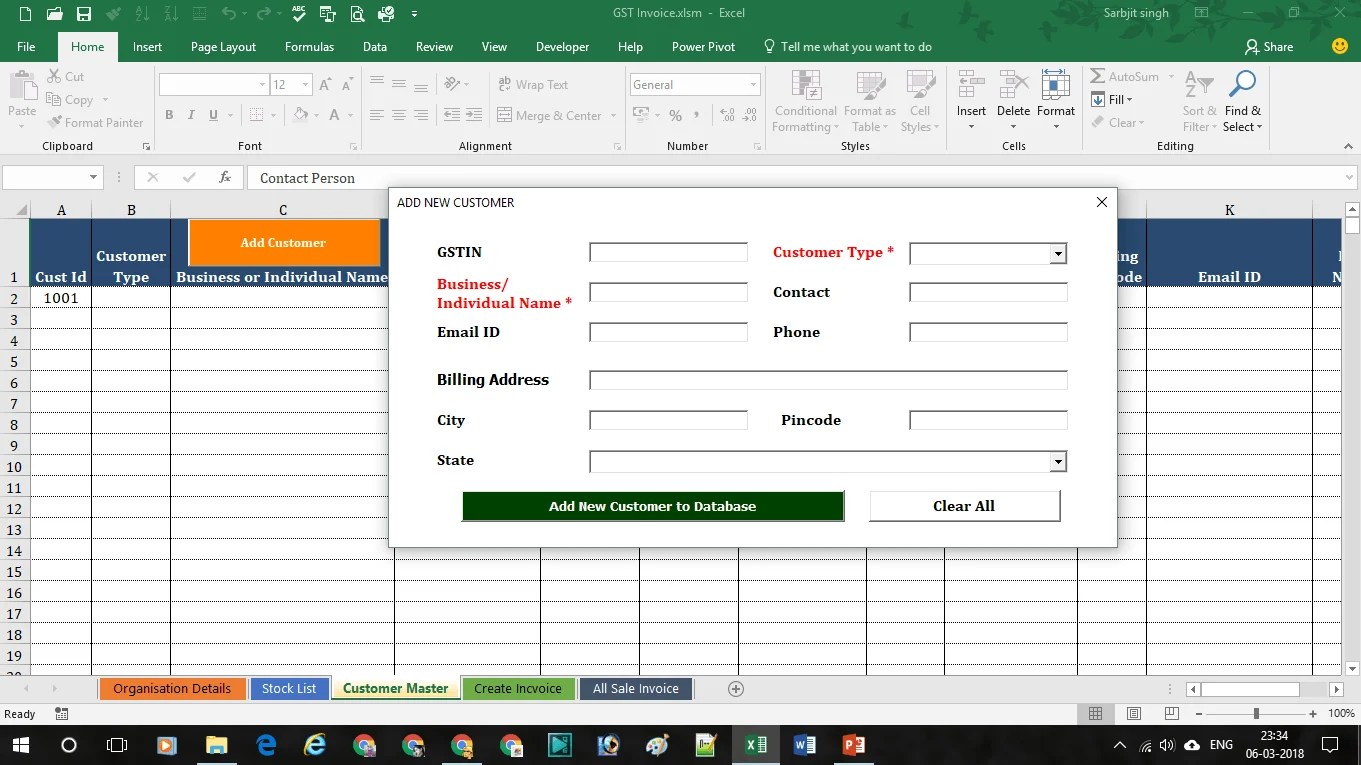Click Add New Customer to Database button
The width and height of the screenshot is (1361, 765).
pyautogui.click(x=652, y=506)
